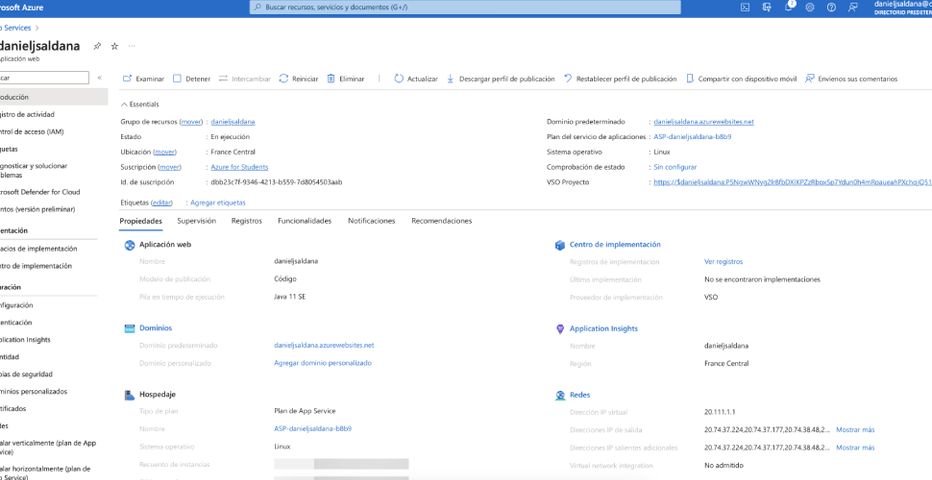
Task: Open default domain link in Essentials
Action: pyautogui.click(x=704, y=122)
